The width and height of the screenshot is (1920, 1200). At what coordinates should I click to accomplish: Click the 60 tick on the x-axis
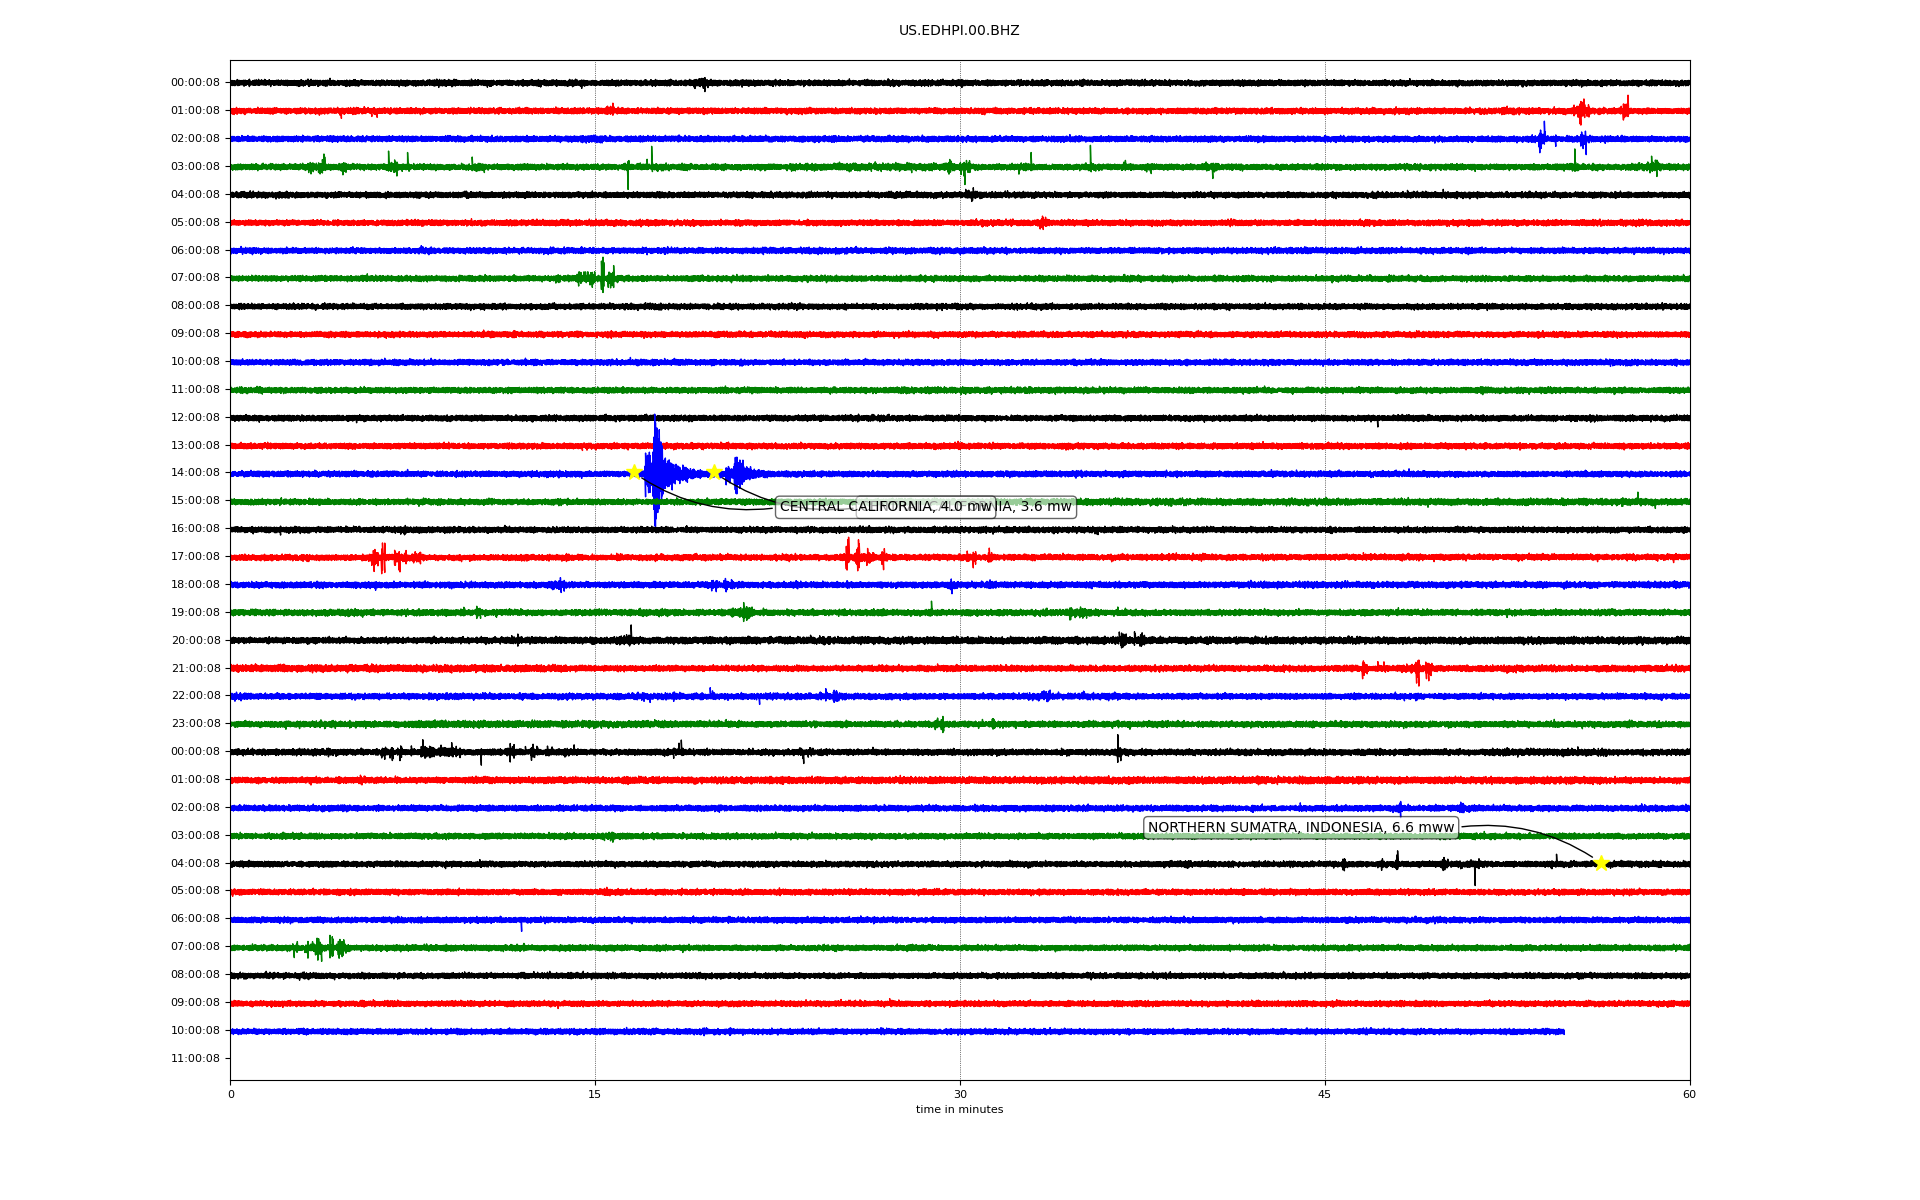(x=1689, y=1094)
